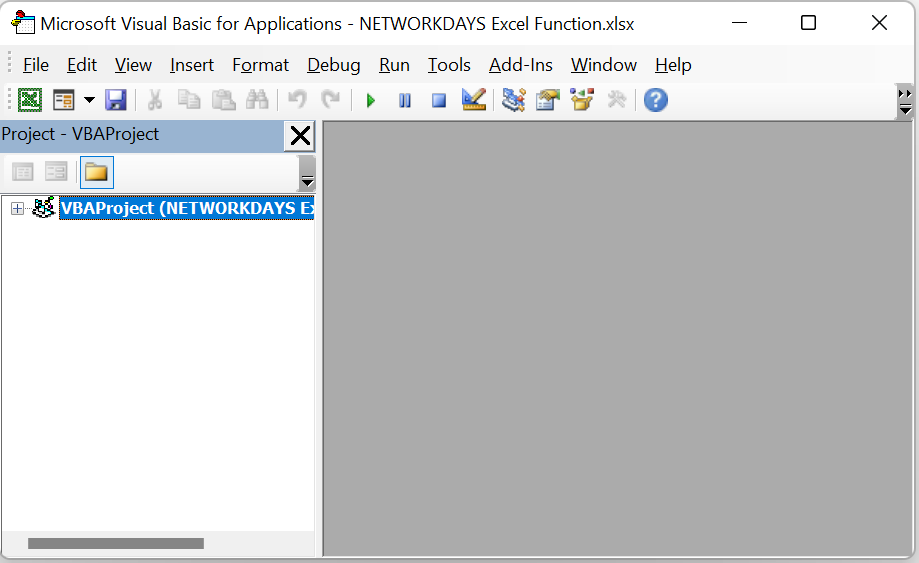Close the Project - VBAProject pane
919x563 pixels.
point(300,135)
